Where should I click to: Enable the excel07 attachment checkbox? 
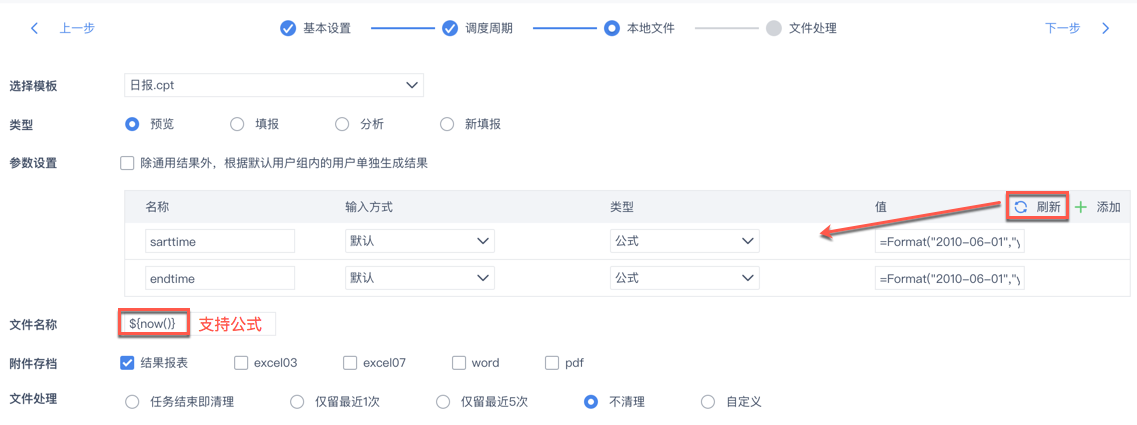tap(350, 363)
